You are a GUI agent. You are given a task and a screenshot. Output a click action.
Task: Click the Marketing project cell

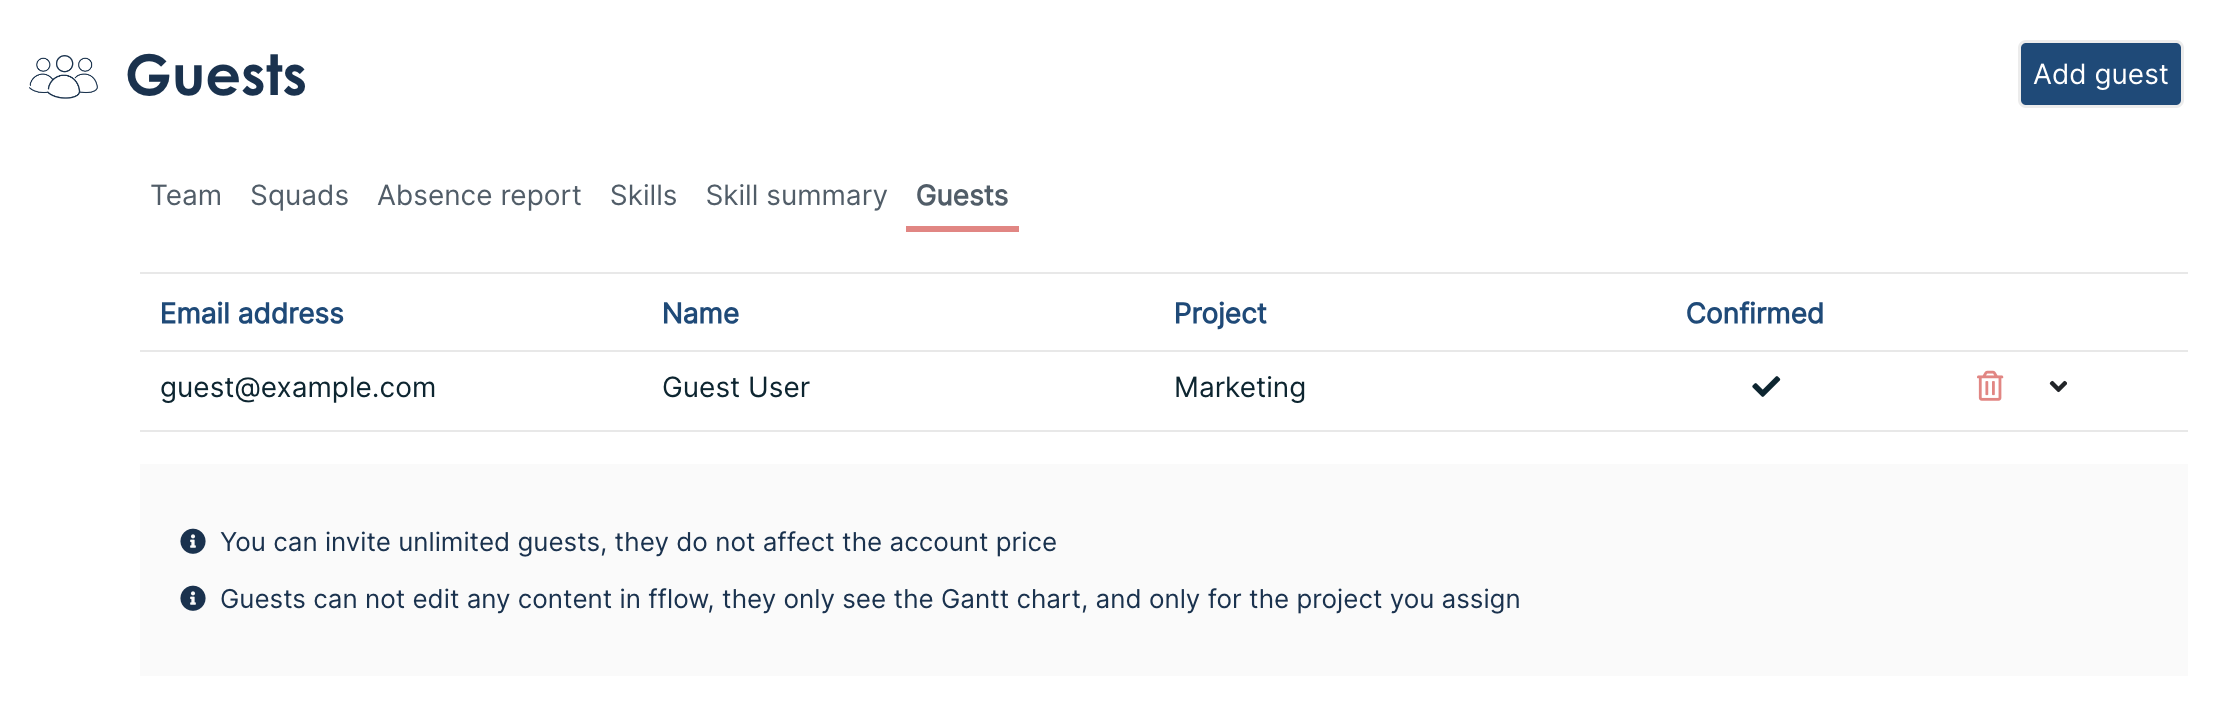coord(1240,387)
